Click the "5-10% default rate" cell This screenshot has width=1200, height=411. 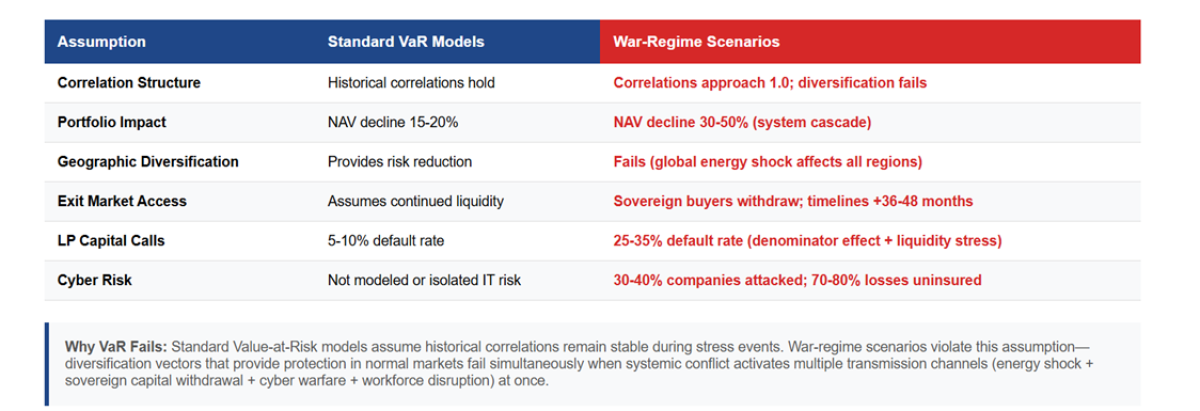385,240
